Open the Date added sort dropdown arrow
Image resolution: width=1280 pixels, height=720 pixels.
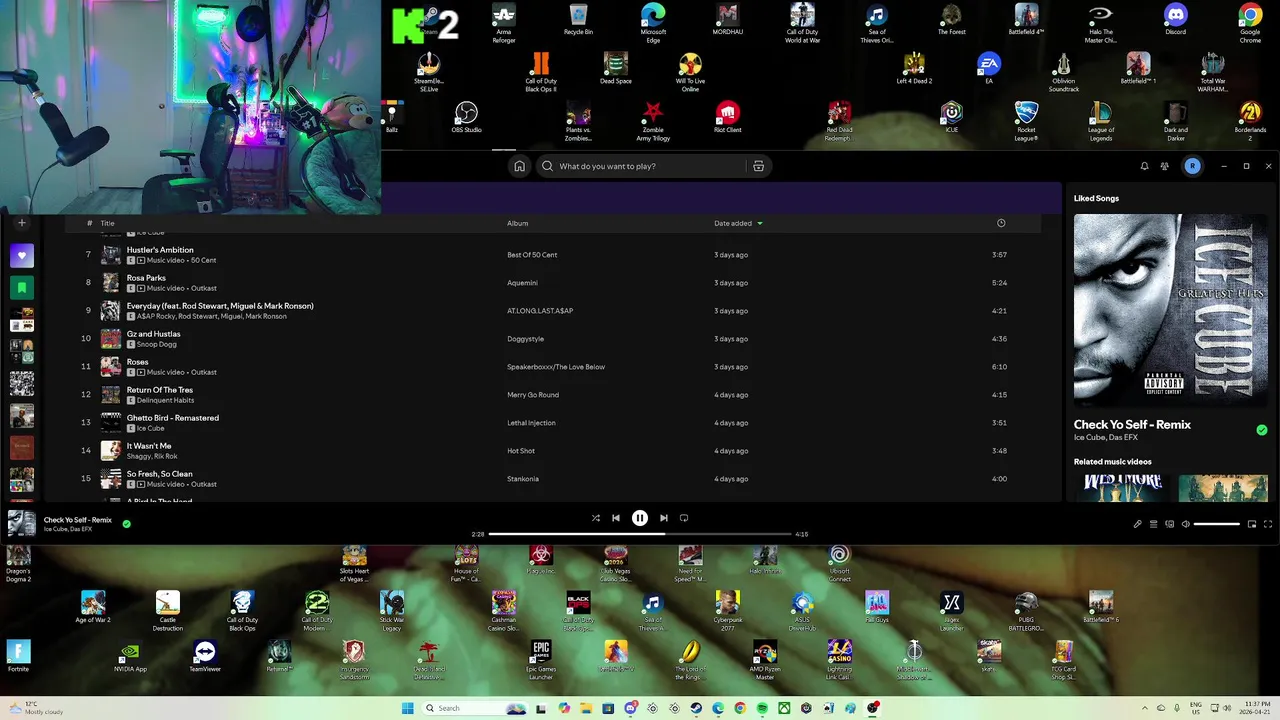pos(760,223)
